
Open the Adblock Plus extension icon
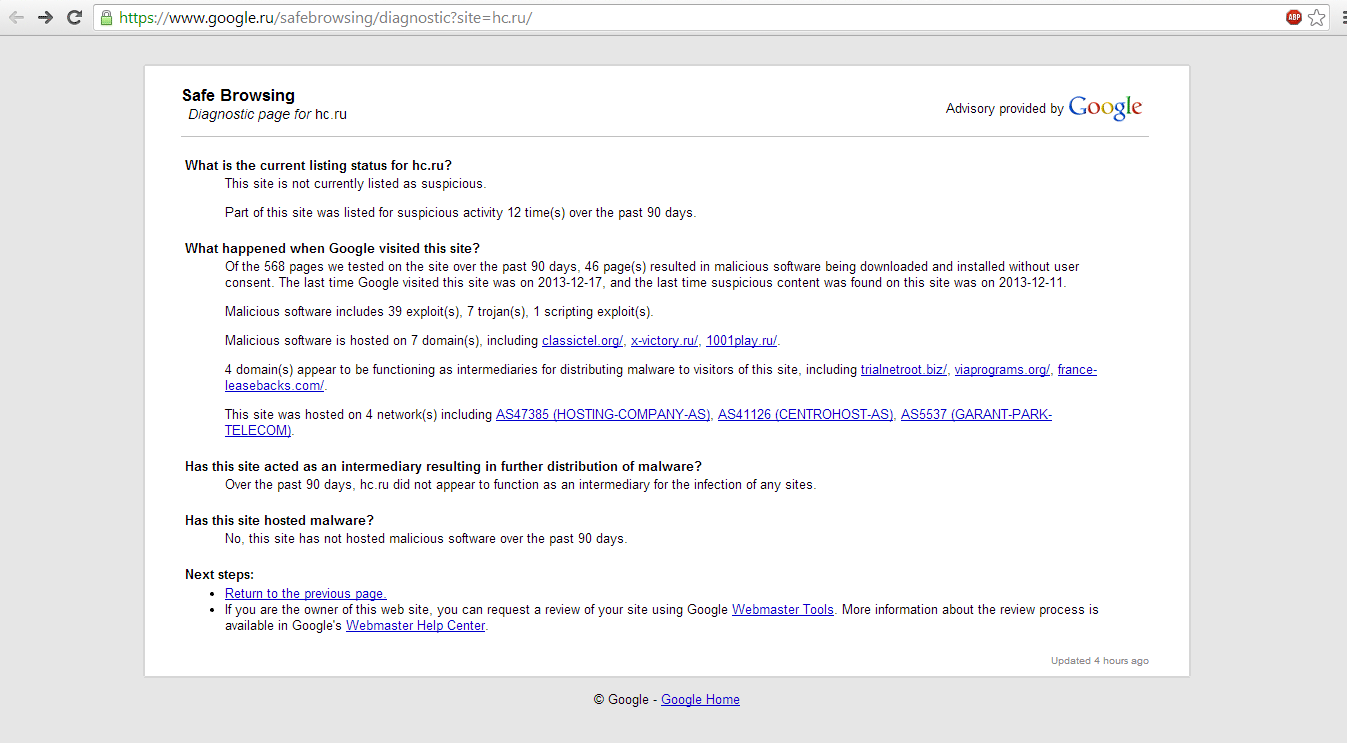[x=1294, y=17]
